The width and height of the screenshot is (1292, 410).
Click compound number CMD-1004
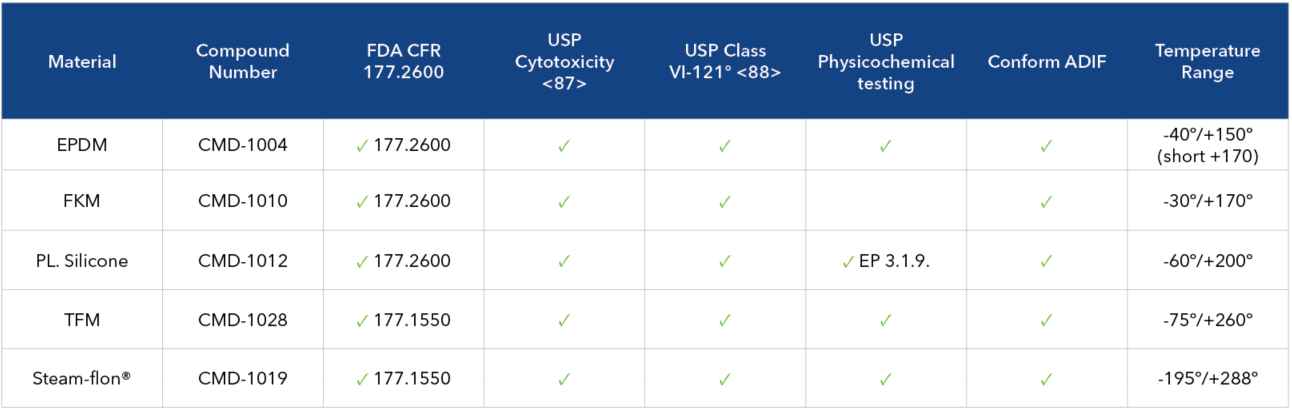(x=242, y=145)
